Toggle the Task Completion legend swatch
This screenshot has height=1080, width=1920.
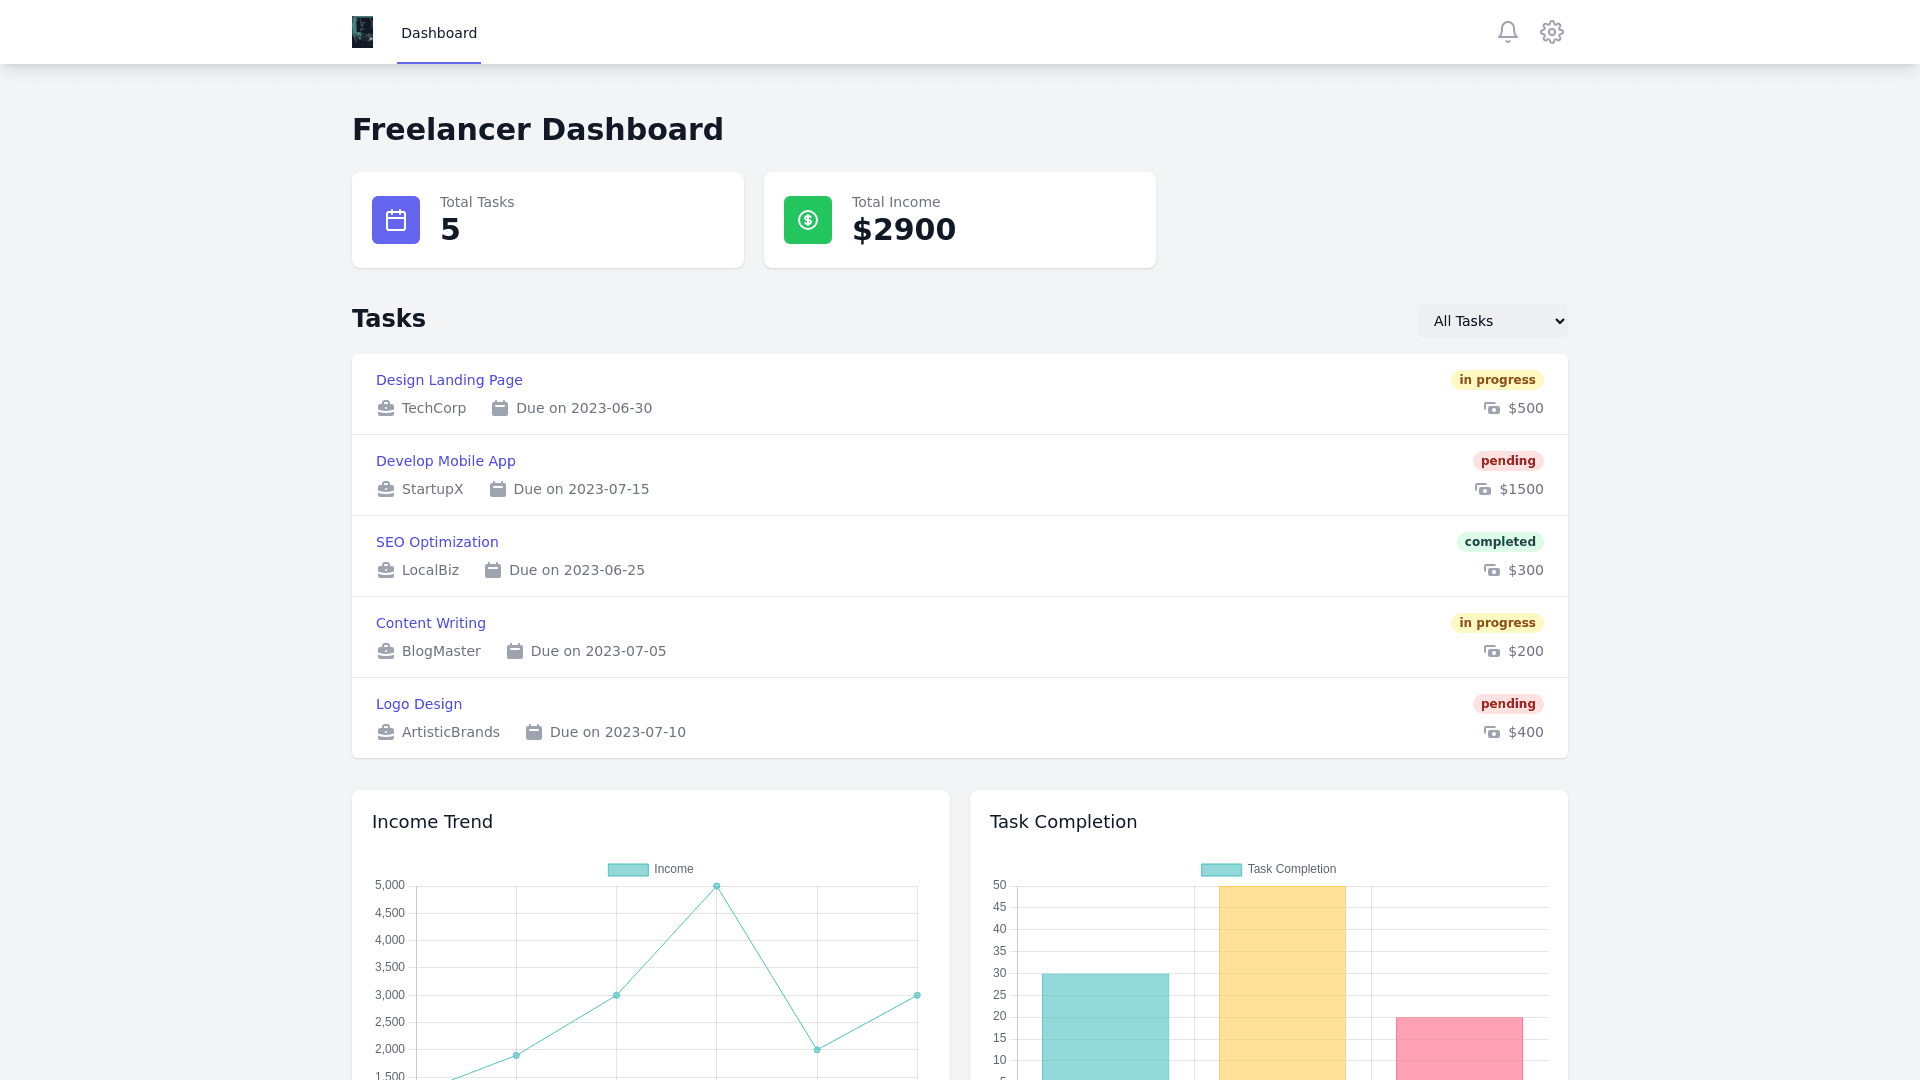1221,870
